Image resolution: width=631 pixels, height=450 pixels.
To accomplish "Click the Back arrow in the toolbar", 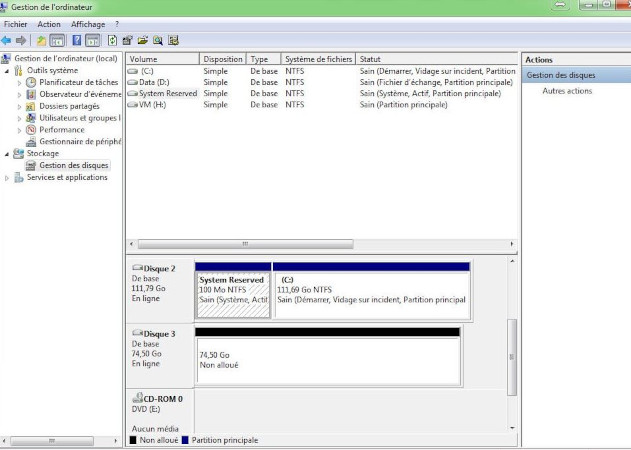I will [x=7, y=40].
